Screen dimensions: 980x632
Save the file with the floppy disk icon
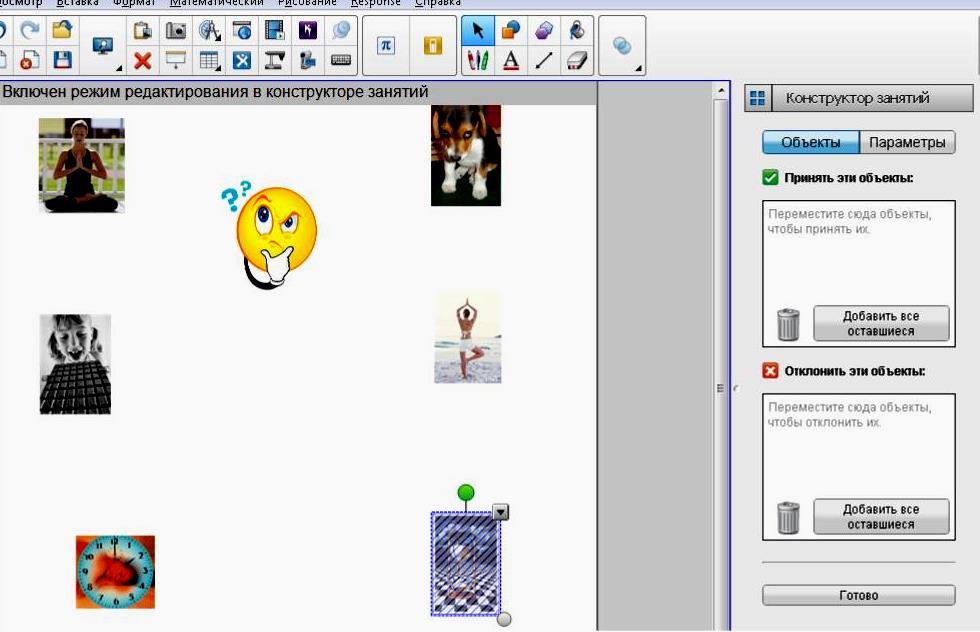[x=62, y=61]
